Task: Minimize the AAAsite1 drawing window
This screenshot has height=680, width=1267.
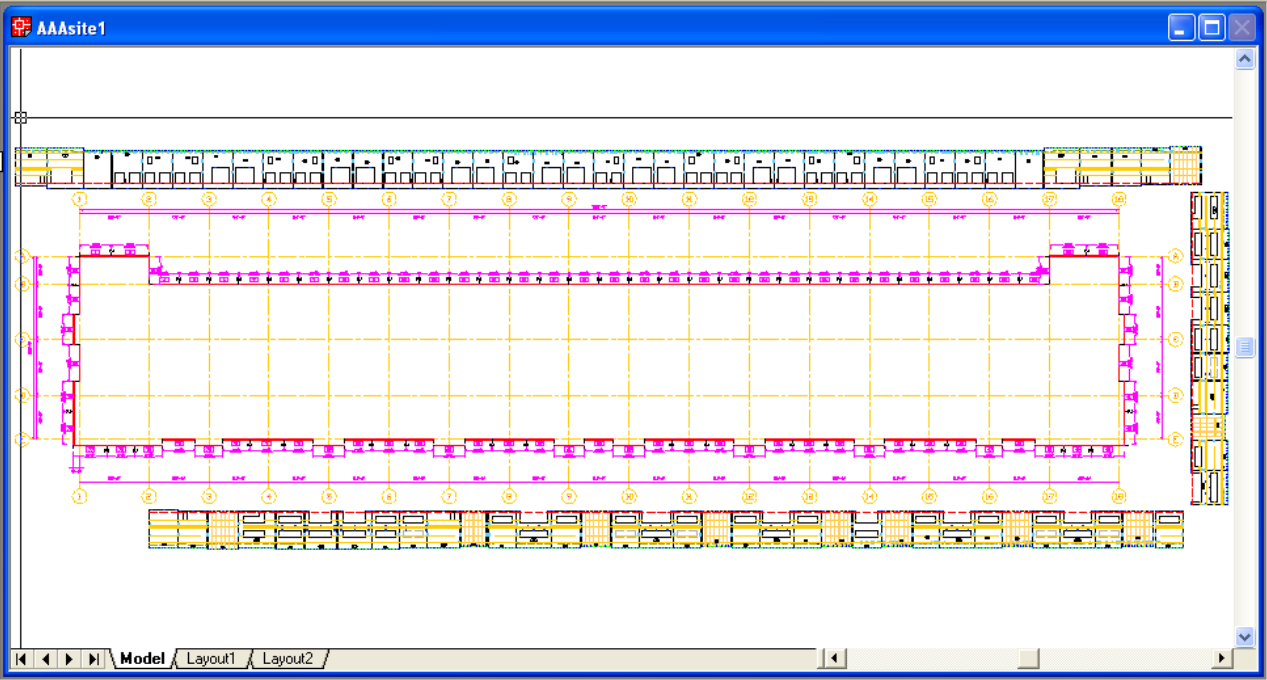Action: pos(1182,27)
